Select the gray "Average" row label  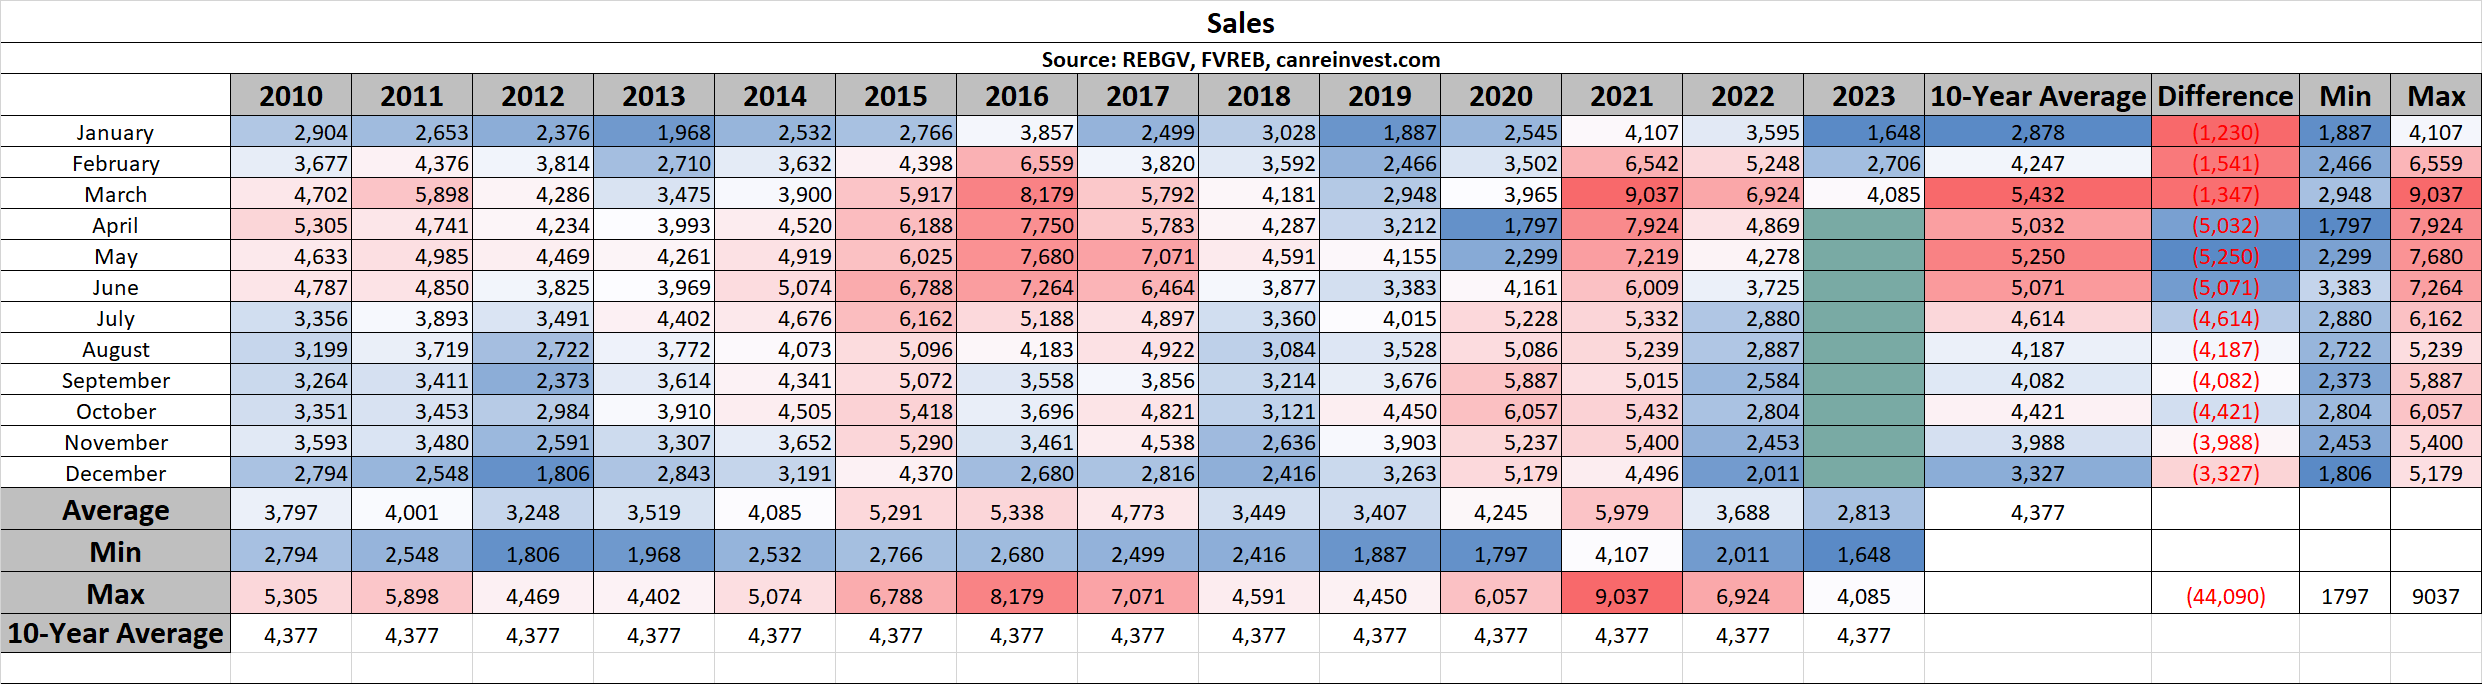[x=115, y=510]
